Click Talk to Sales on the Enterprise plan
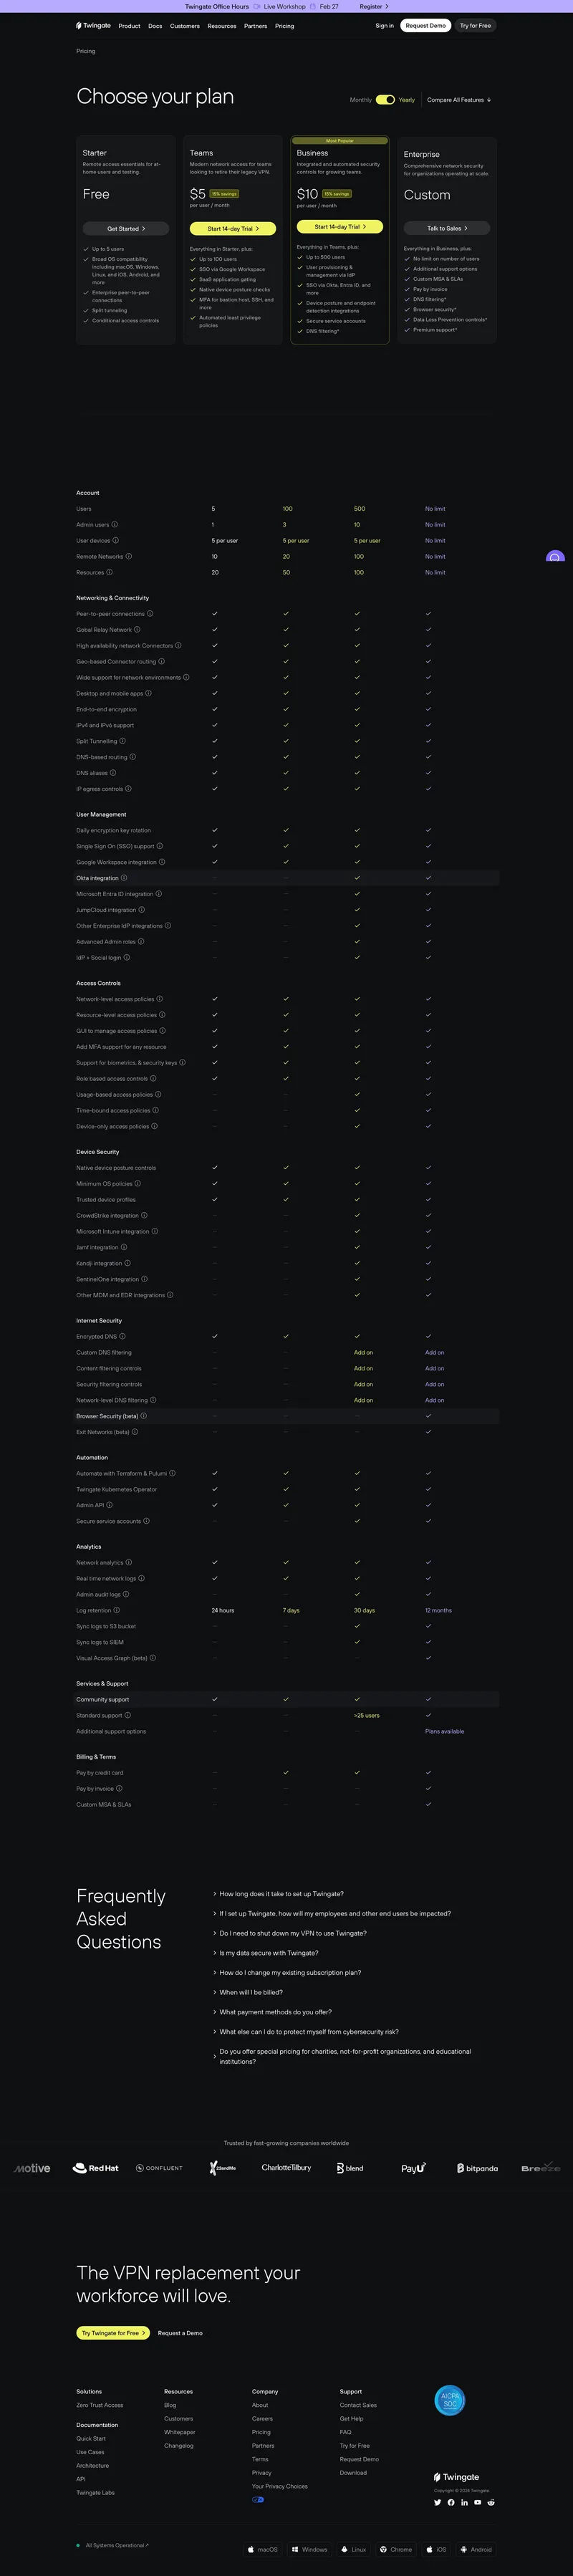The image size is (573, 2576). 447,228
